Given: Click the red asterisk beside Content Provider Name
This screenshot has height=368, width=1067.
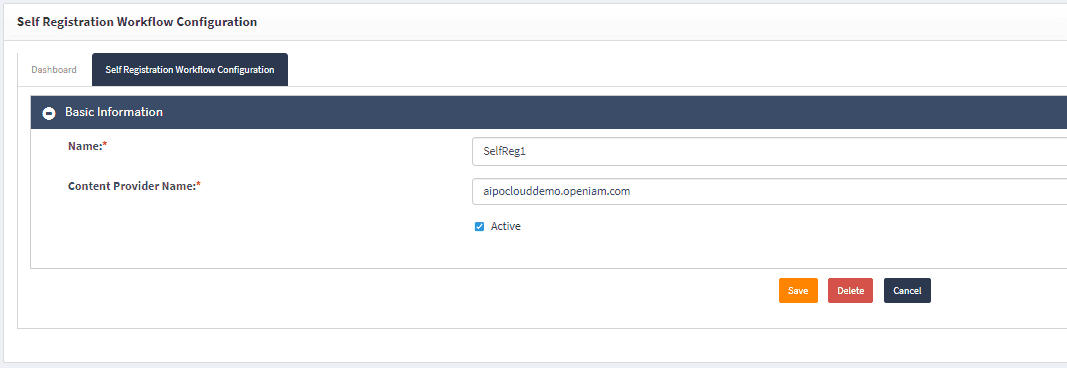Looking at the screenshot, I should tap(198, 184).
